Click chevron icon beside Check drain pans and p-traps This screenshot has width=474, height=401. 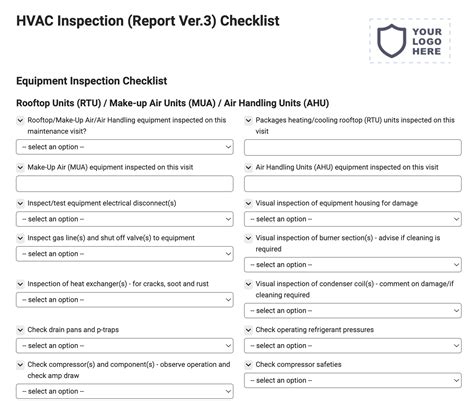[x=20, y=330]
